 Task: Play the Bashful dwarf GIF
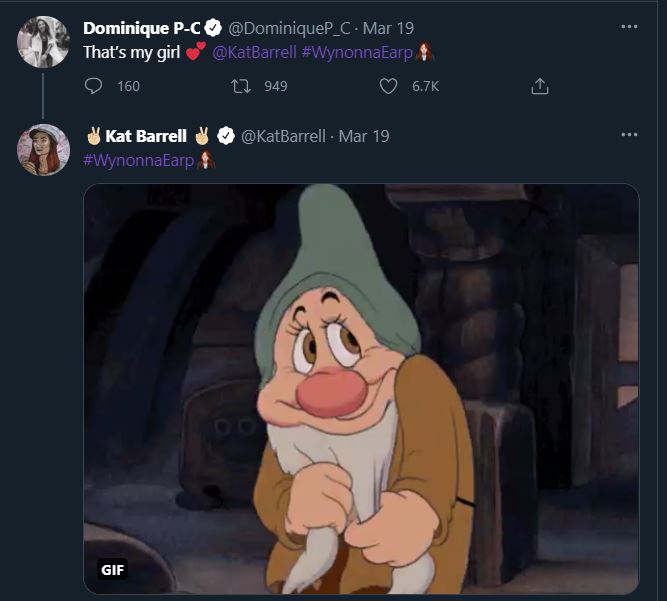tap(360, 388)
